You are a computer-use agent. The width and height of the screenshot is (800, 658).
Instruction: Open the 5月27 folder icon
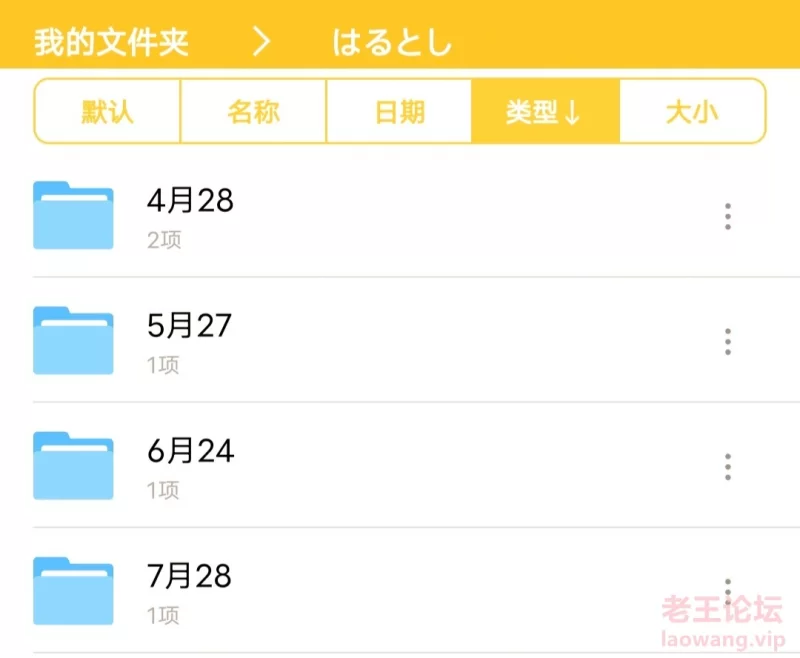point(73,340)
